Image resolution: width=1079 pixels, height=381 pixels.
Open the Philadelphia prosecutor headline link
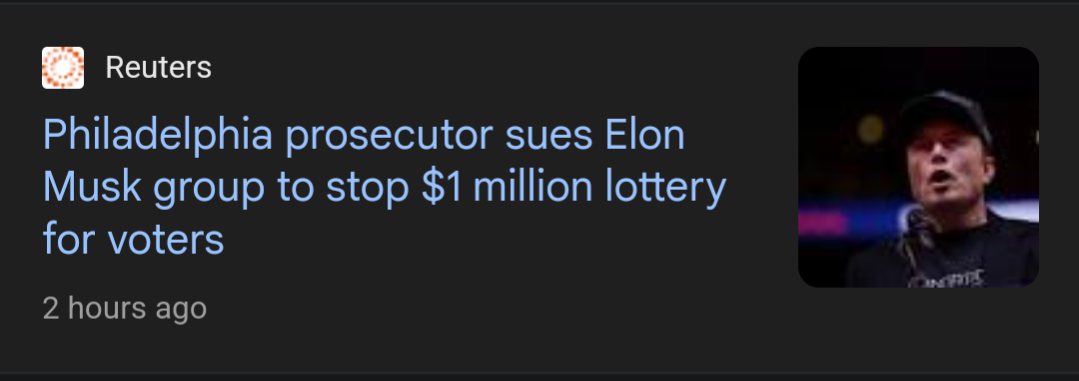click(384, 187)
